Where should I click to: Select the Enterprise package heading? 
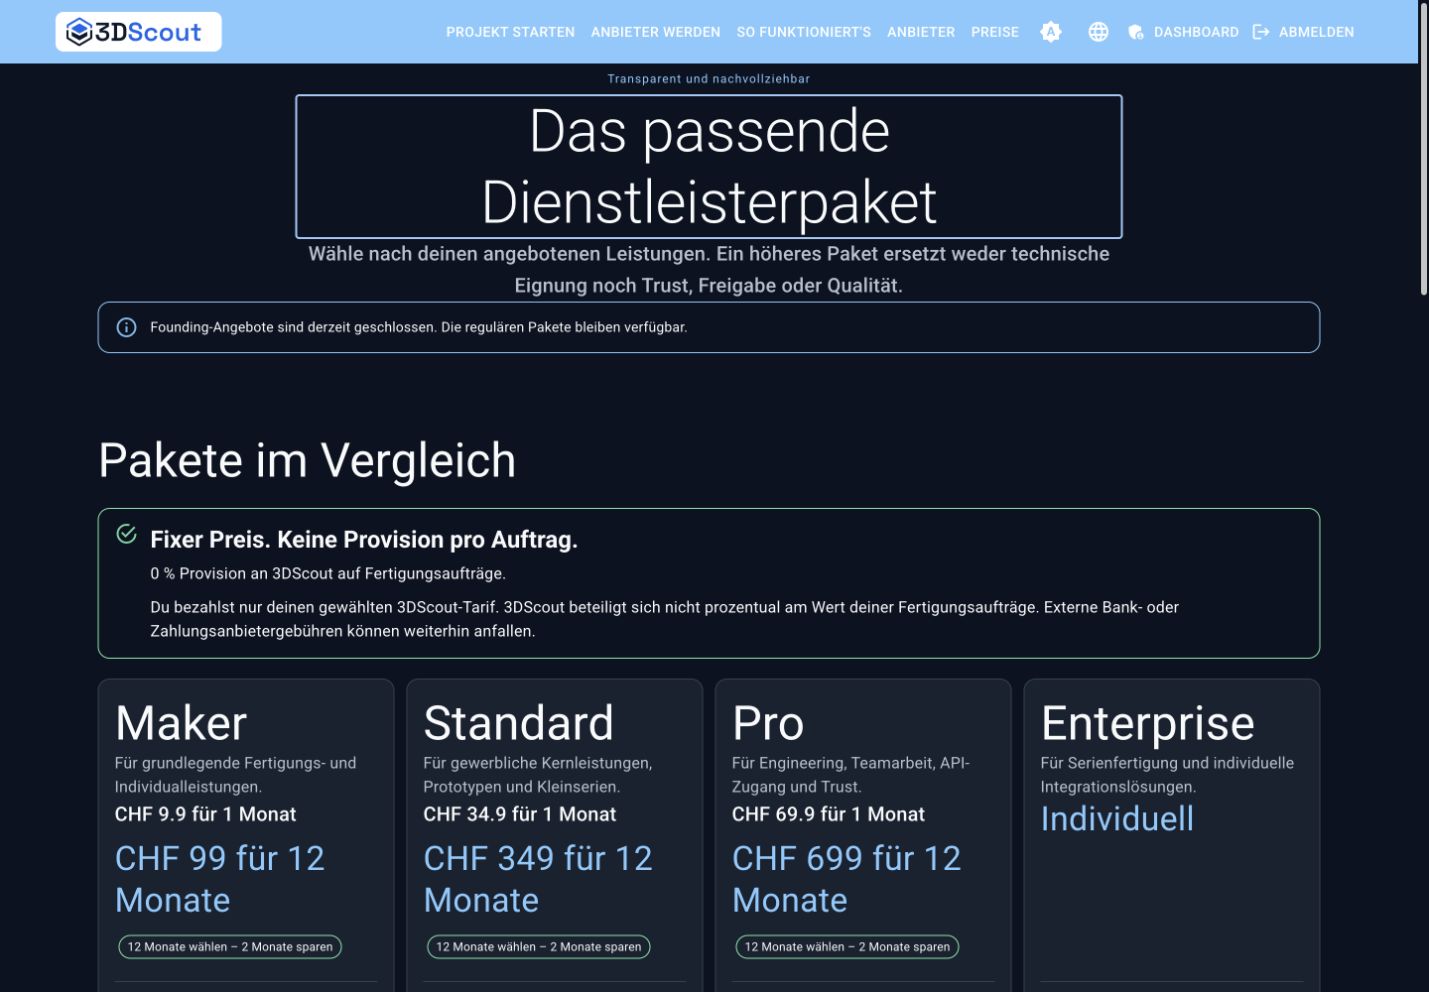point(1147,723)
